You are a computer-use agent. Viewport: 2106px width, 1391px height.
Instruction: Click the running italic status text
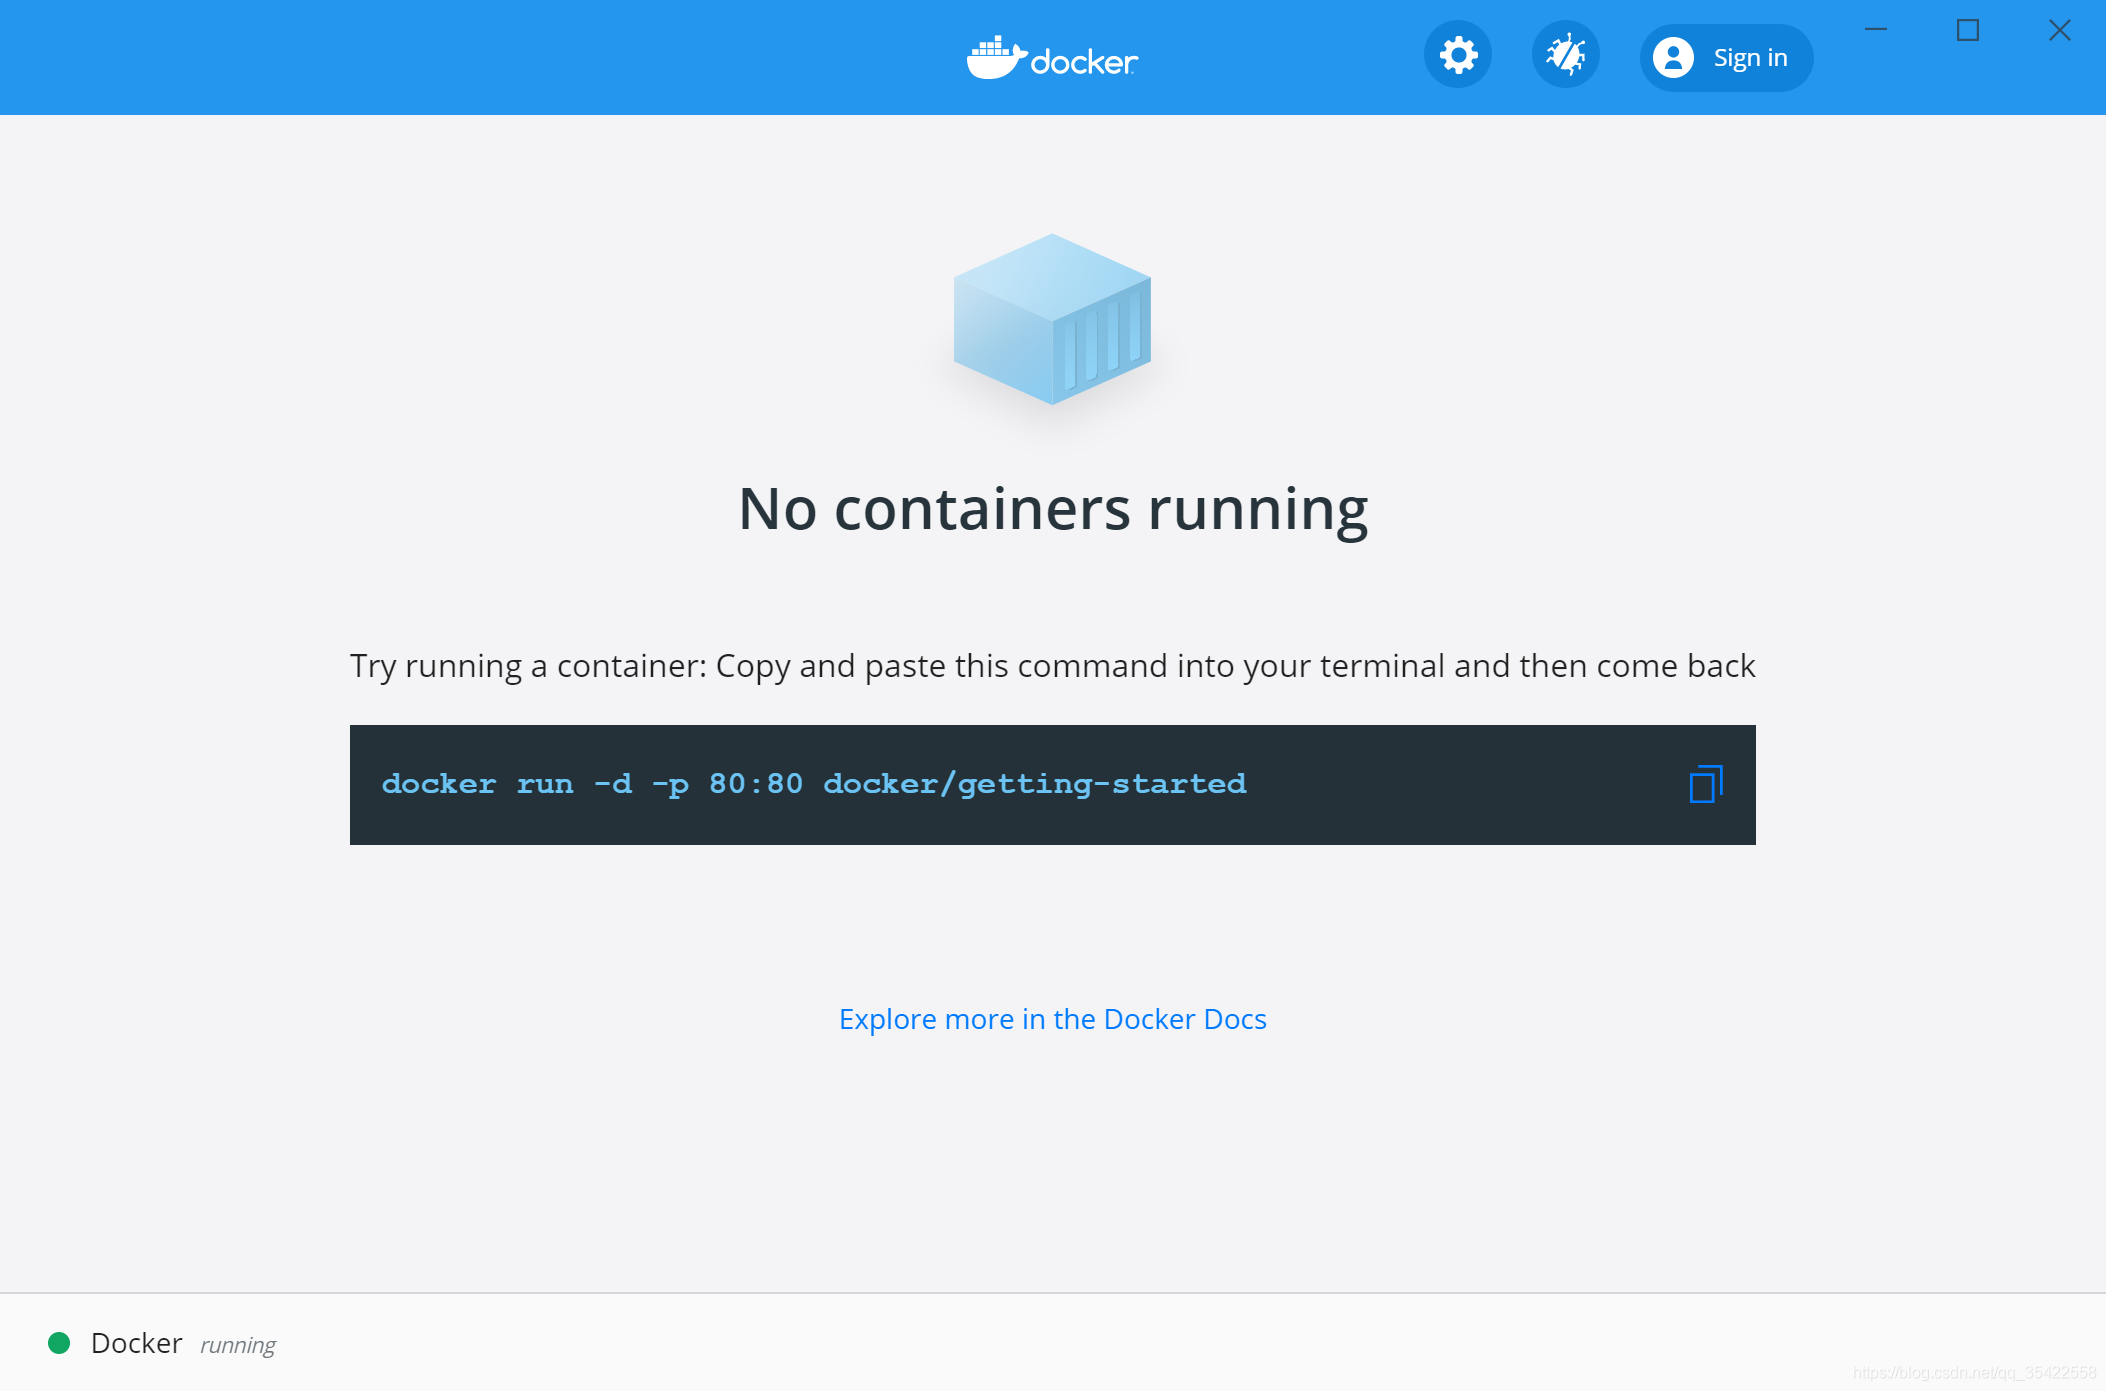tap(237, 1345)
